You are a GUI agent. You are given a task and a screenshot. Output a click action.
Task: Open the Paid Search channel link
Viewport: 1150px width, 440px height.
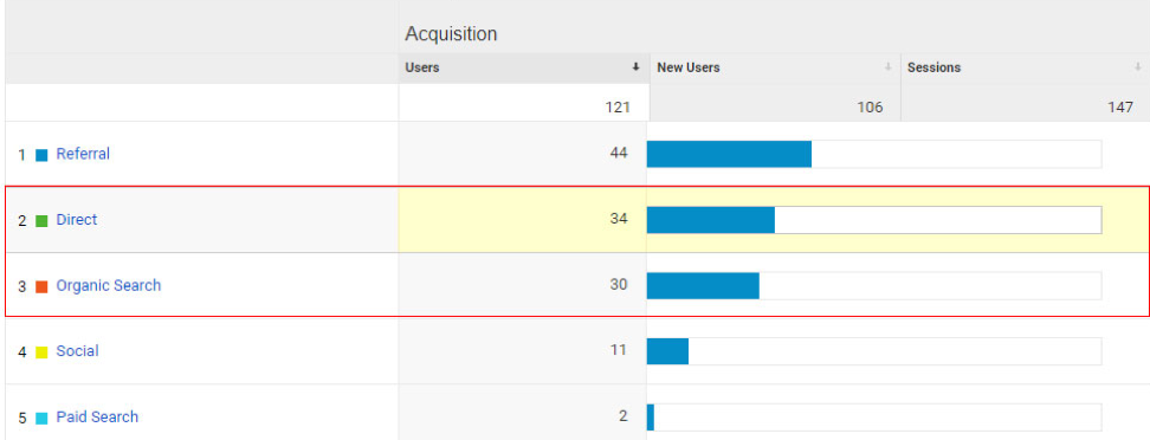pos(97,417)
